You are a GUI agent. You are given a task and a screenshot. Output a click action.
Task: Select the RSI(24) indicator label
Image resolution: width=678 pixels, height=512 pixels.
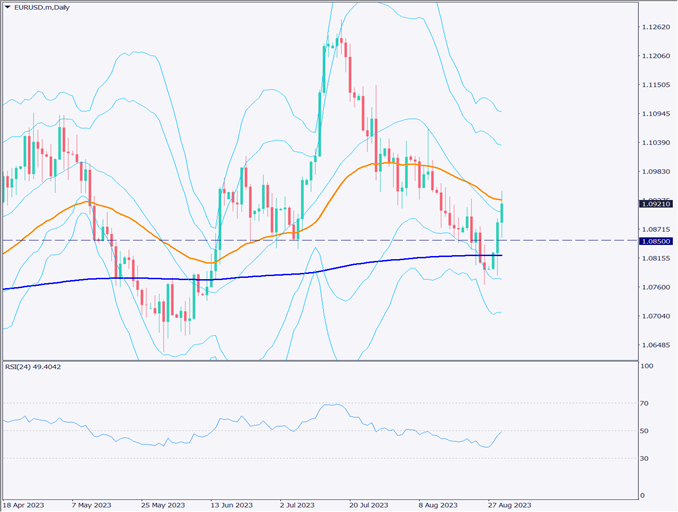(33, 366)
